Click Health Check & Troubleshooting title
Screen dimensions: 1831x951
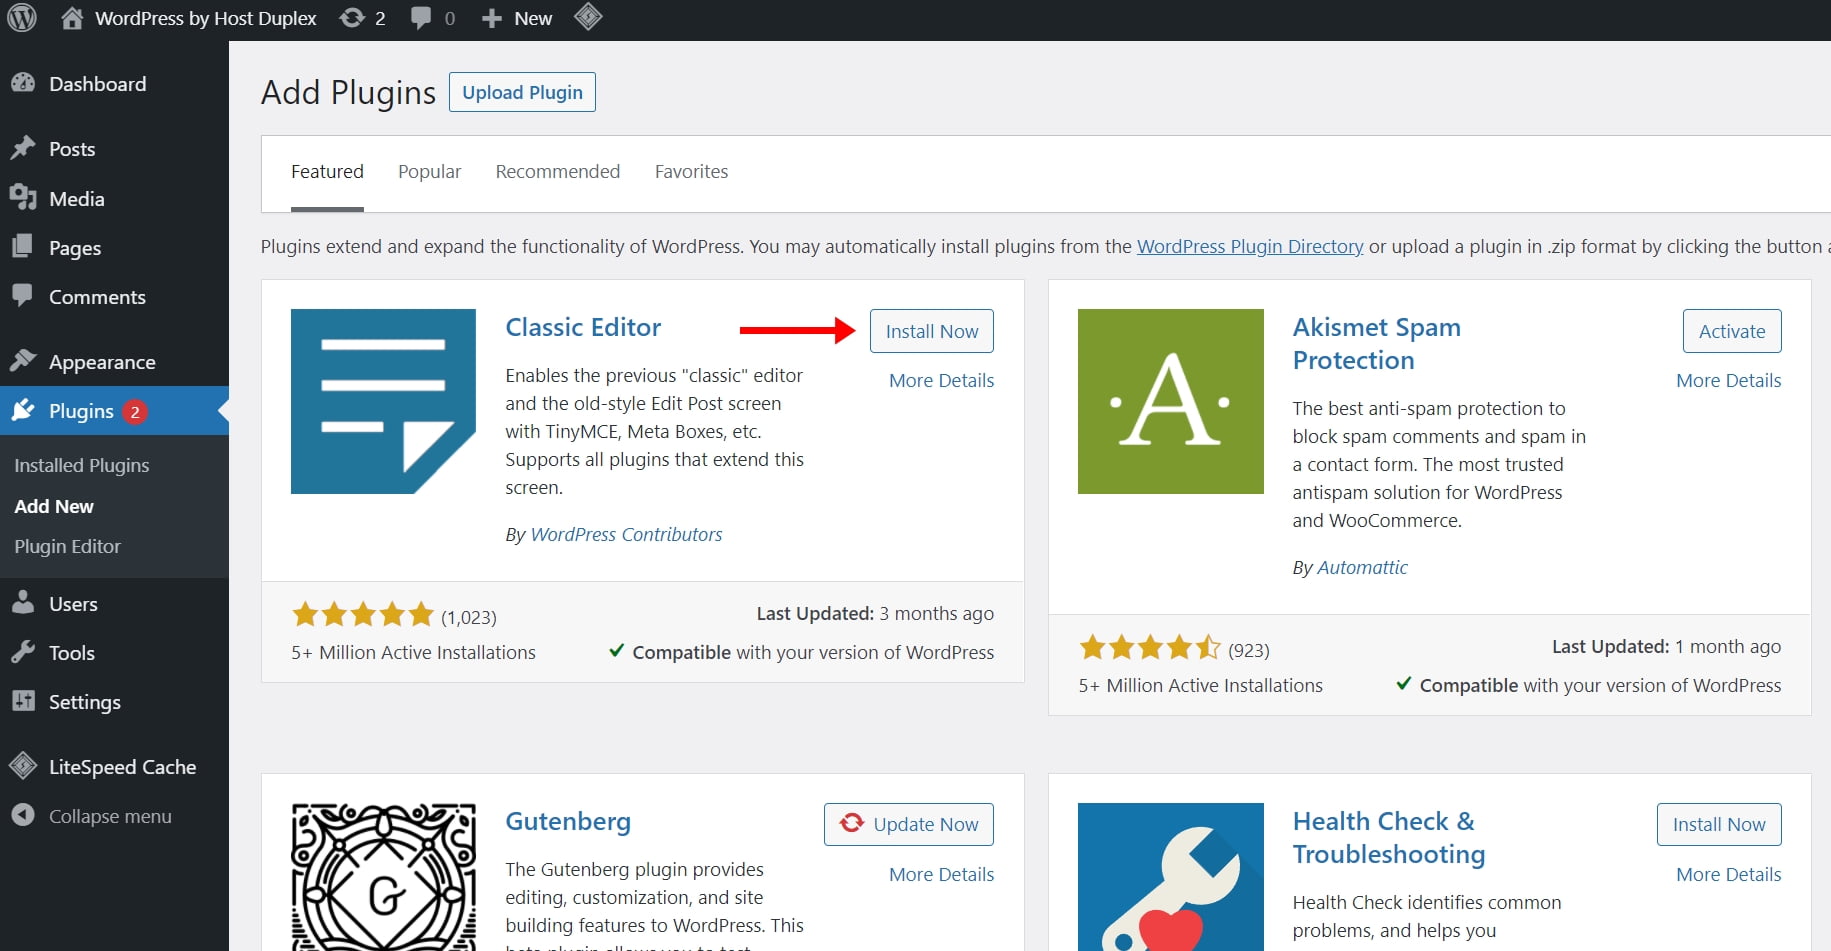tap(1389, 837)
